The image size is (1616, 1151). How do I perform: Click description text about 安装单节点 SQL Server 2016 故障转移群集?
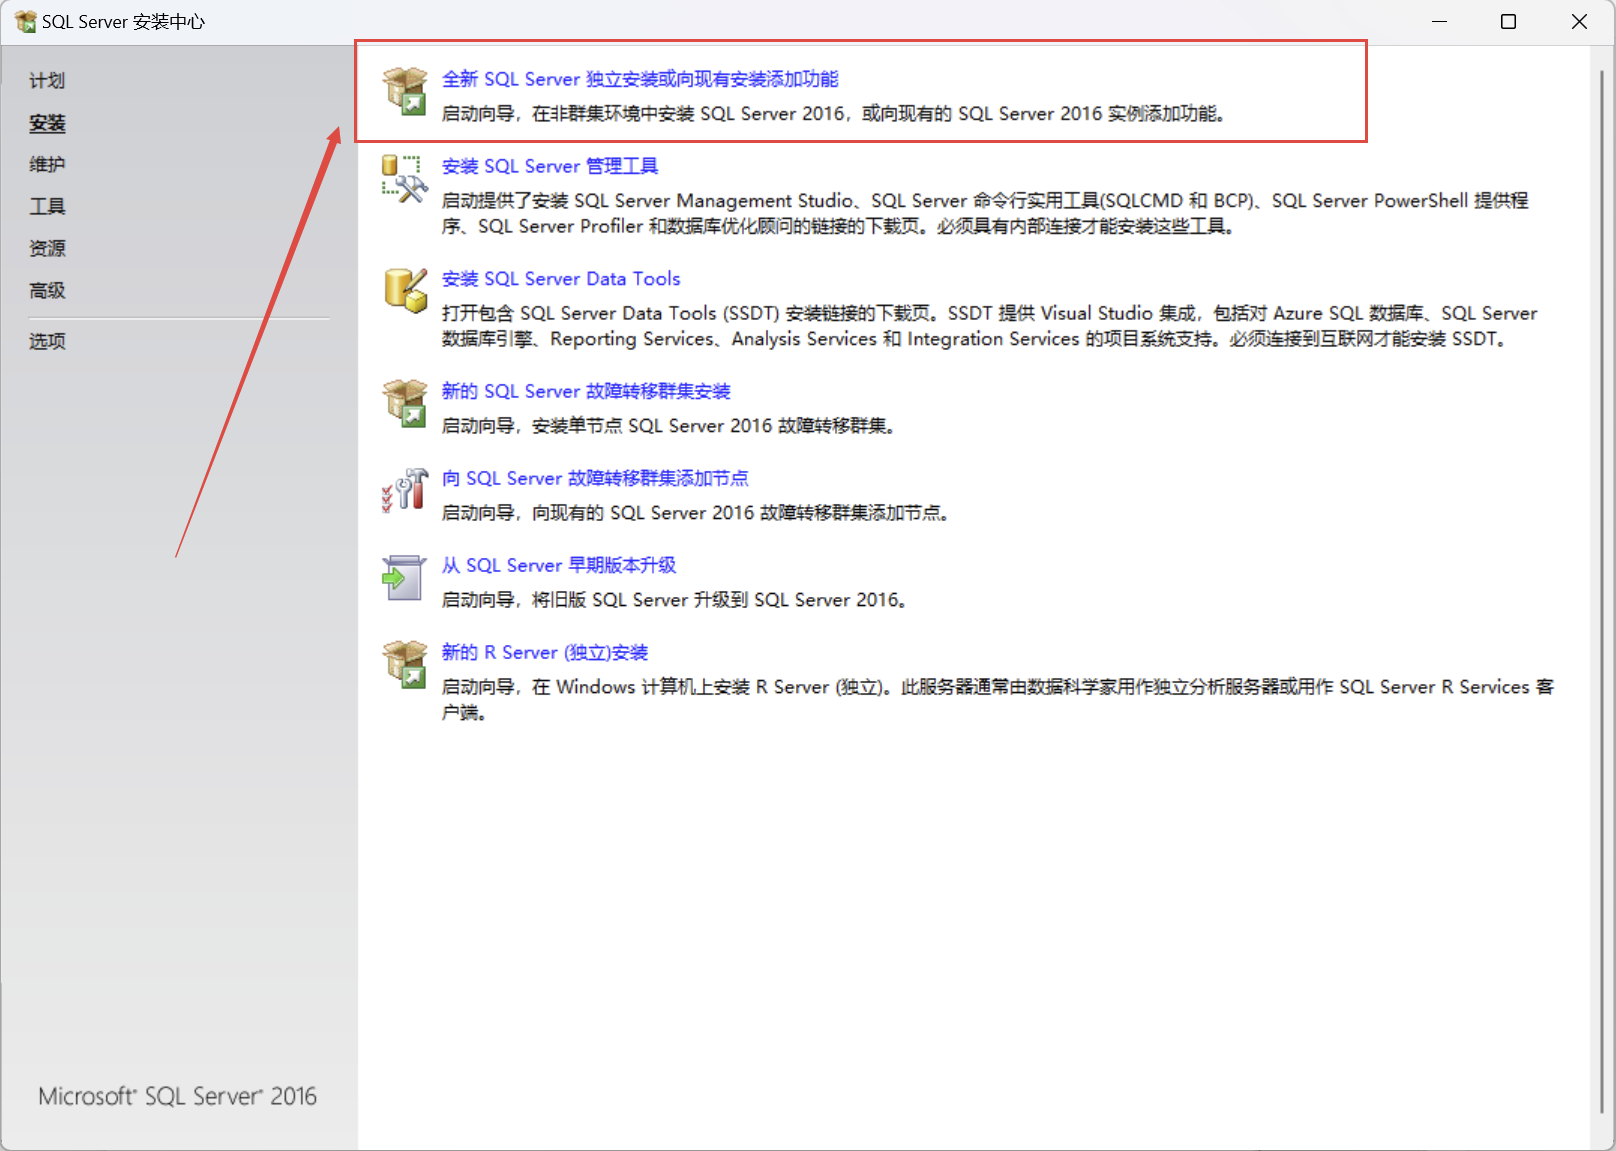(668, 426)
